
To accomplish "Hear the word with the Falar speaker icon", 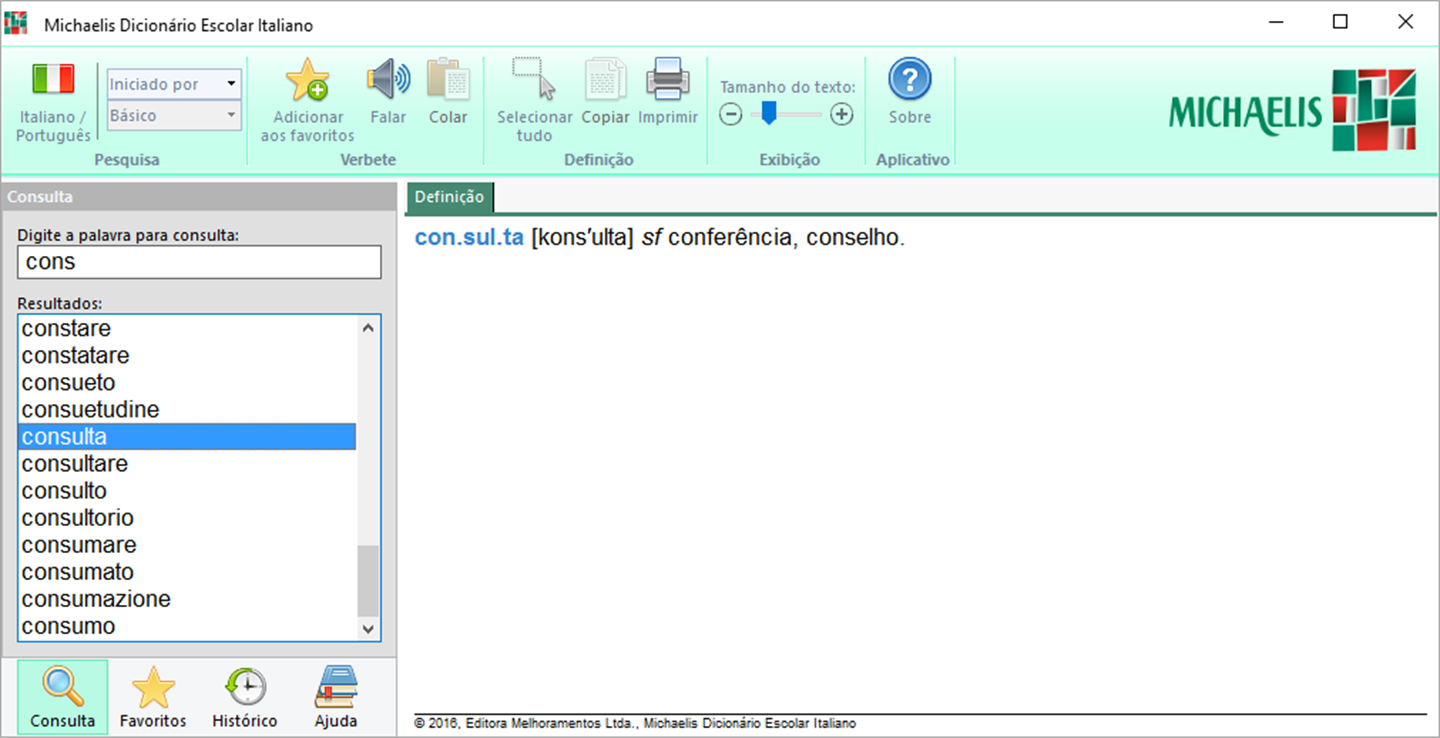I will (x=388, y=92).
